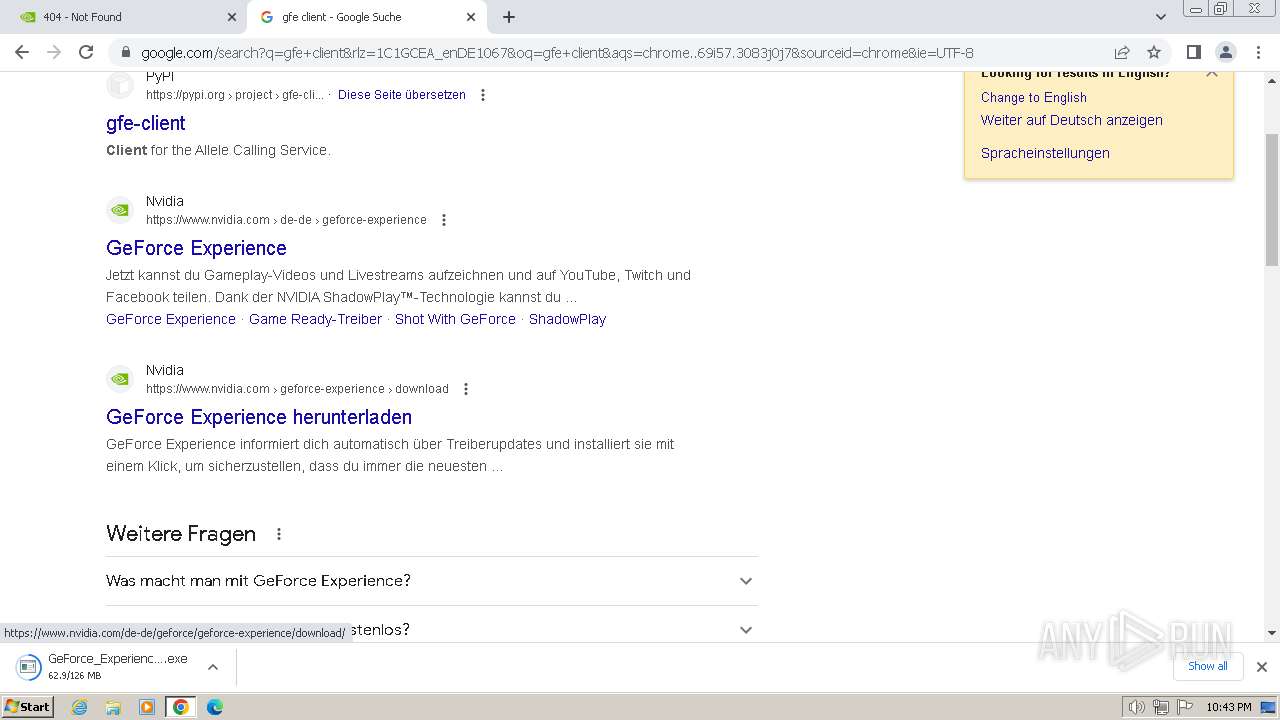Viewport: 1280px width, 720px height.
Task: Click Nvidia favicon of the herunterladen result
Action: [x=120, y=379]
